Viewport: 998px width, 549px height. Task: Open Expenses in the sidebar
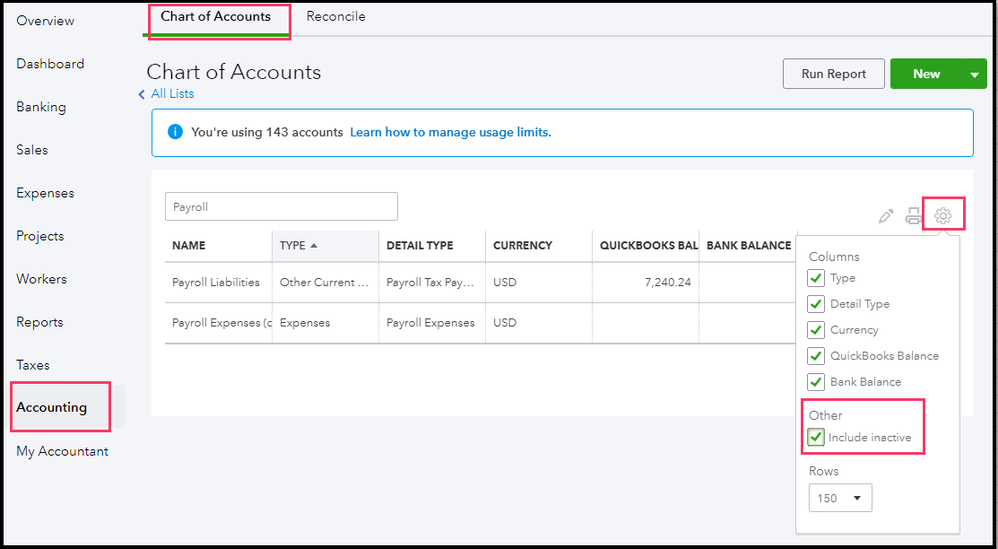(x=45, y=193)
